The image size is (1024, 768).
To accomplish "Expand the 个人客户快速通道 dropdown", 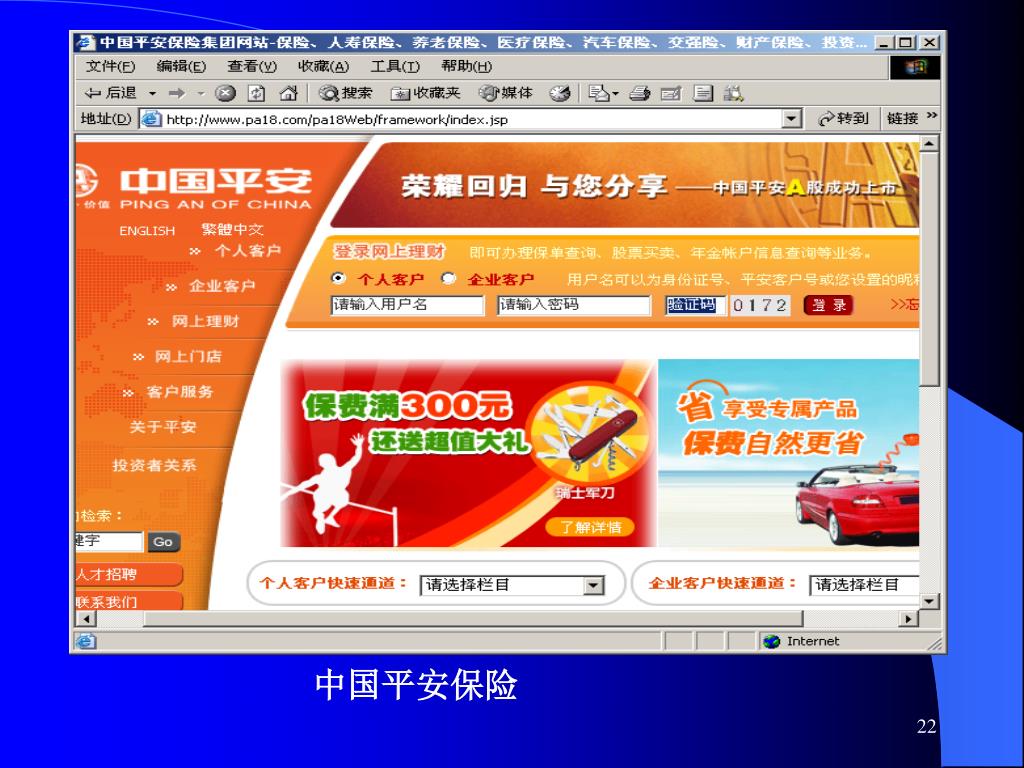I will [593, 585].
